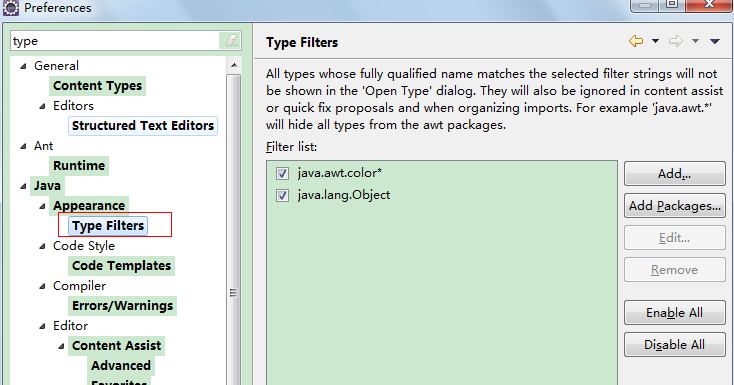The width and height of the screenshot is (734, 385).
Task: Collapse the Content Assist tree node
Action: (x=61, y=346)
